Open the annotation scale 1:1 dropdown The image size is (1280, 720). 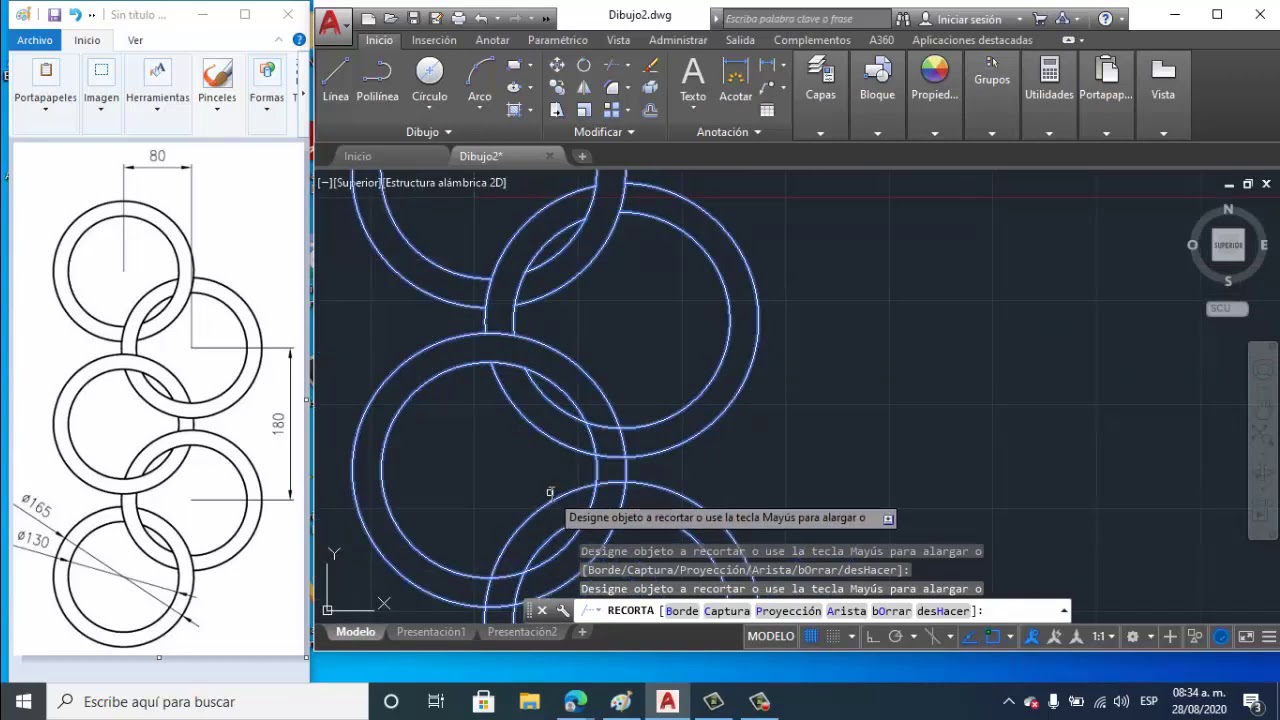click(x=1103, y=636)
